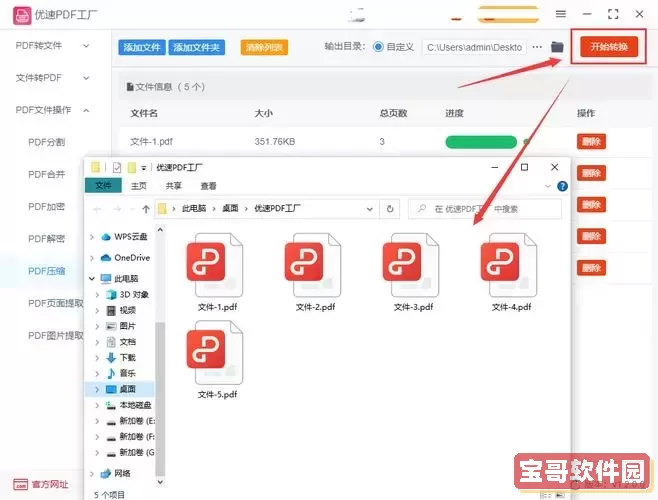658x500 pixels.
Task: Click the orange 清除列表 button
Action: point(264,47)
